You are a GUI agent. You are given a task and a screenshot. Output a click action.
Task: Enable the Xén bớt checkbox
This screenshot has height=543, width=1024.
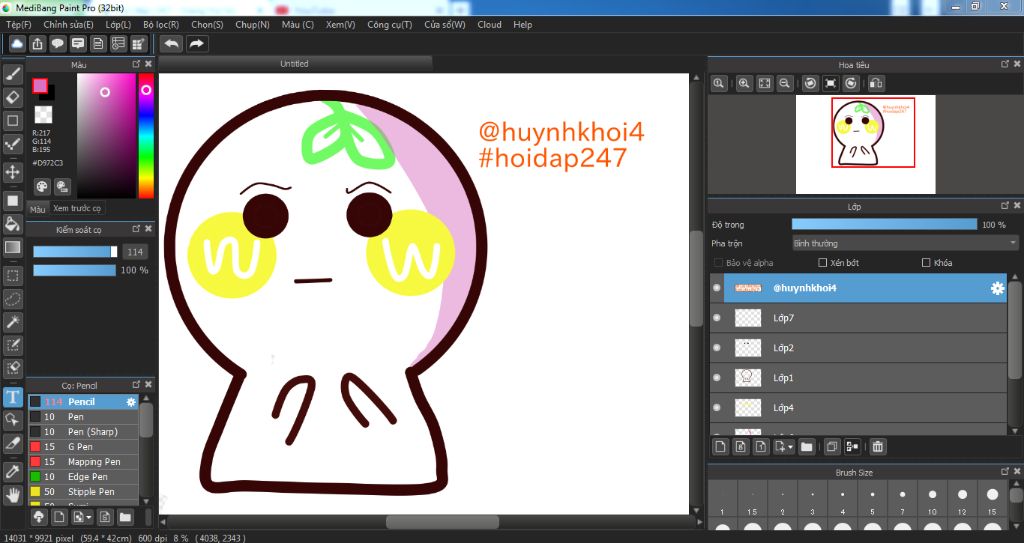(823, 263)
